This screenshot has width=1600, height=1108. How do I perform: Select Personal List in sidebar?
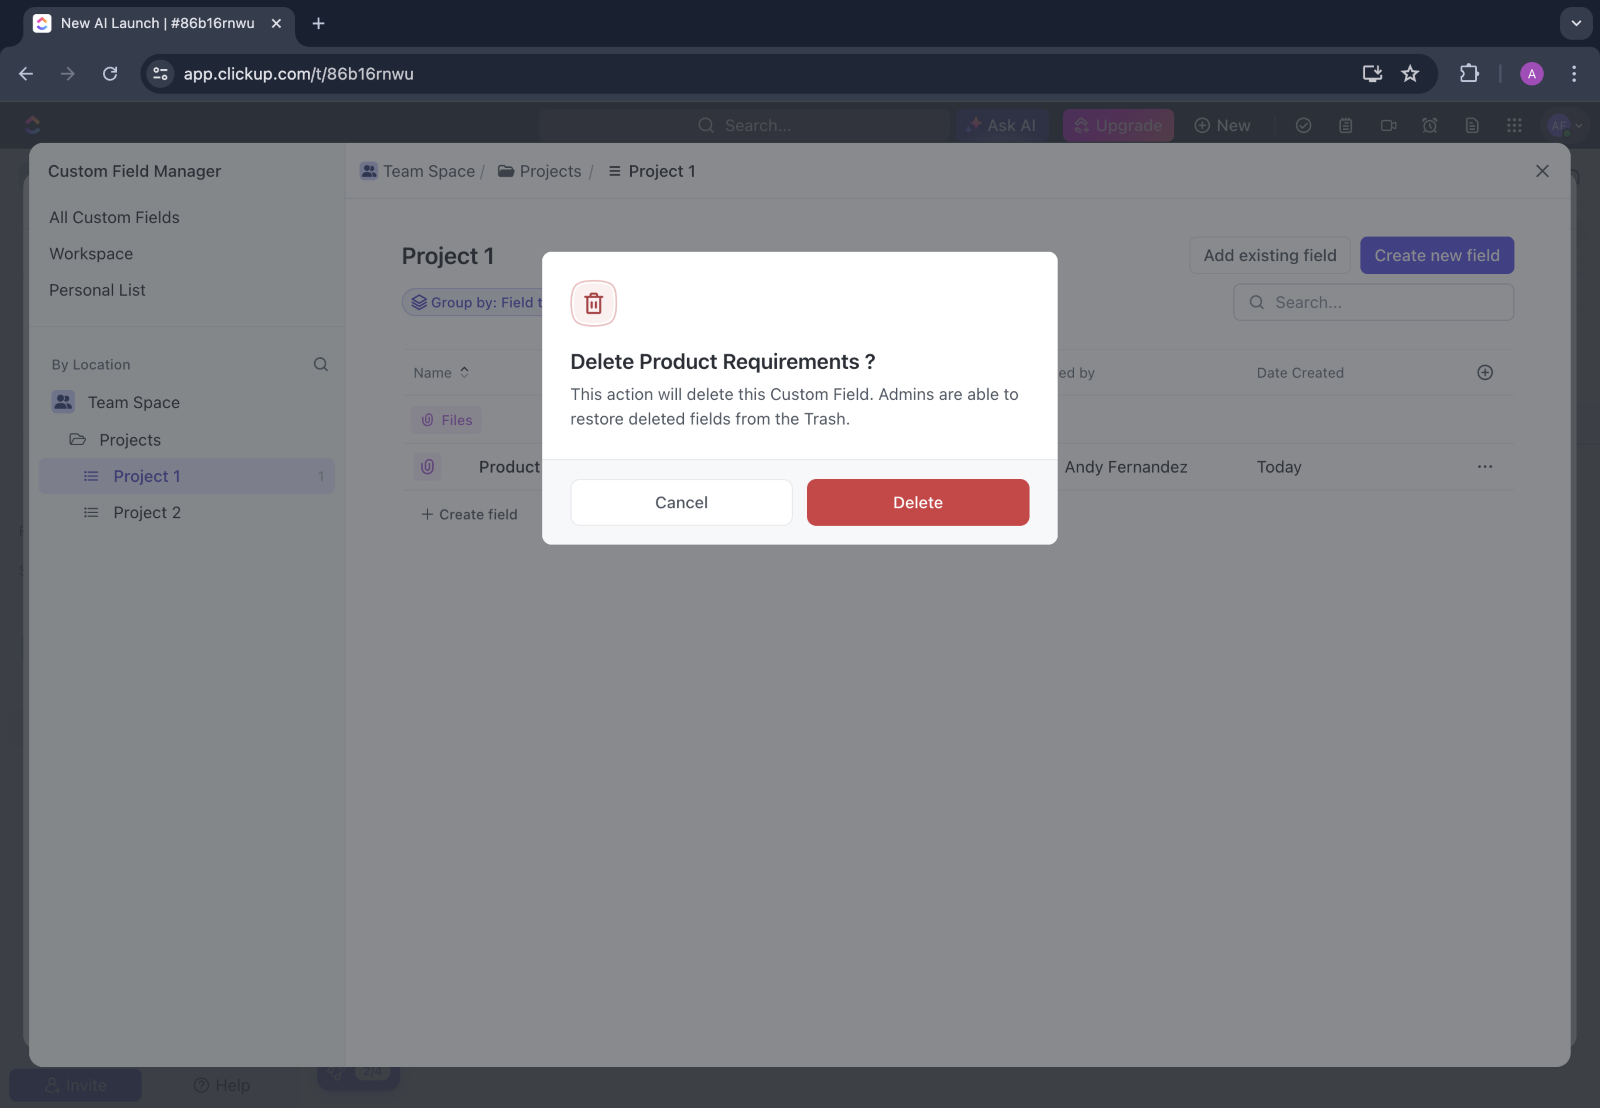(x=97, y=290)
